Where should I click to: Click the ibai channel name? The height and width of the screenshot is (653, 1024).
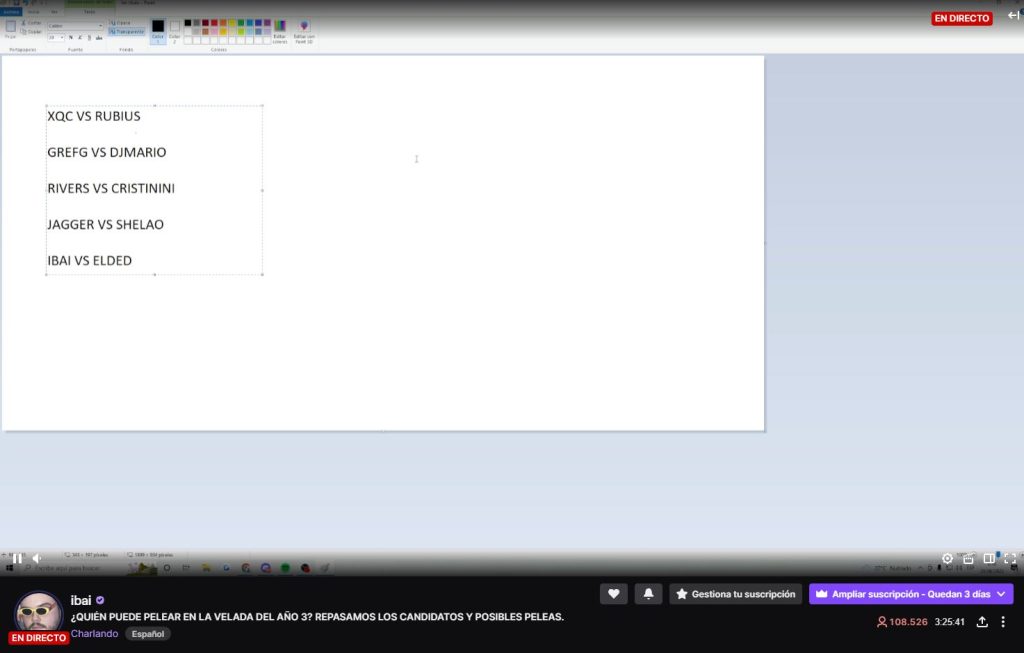point(81,600)
